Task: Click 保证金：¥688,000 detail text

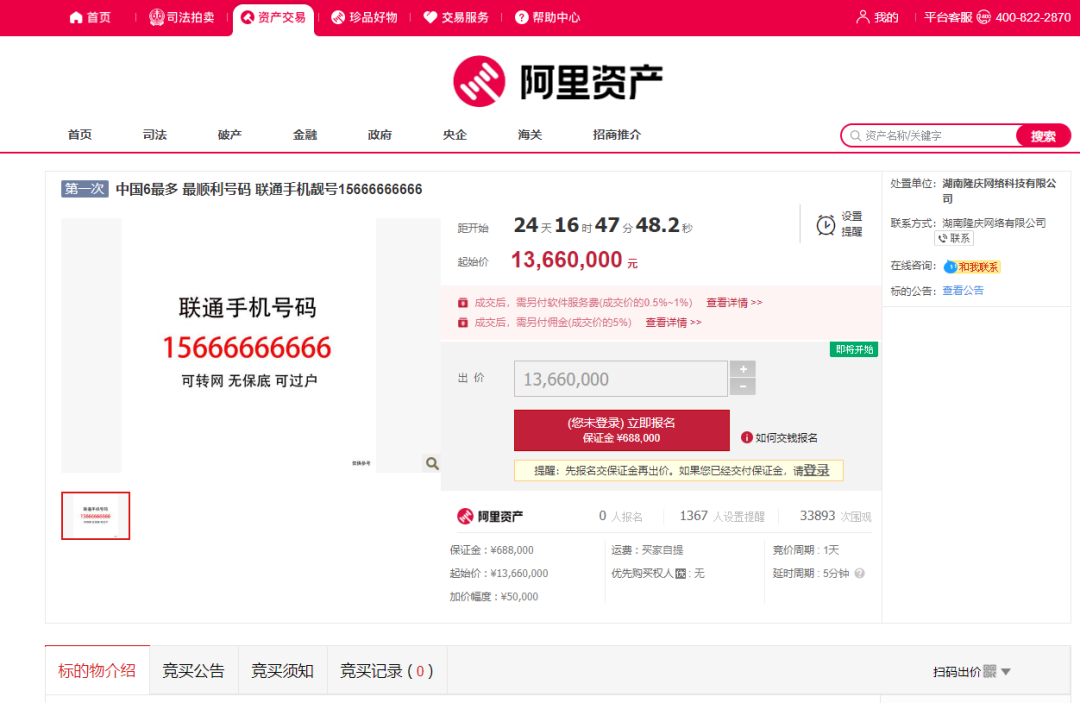Action: pos(492,550)
